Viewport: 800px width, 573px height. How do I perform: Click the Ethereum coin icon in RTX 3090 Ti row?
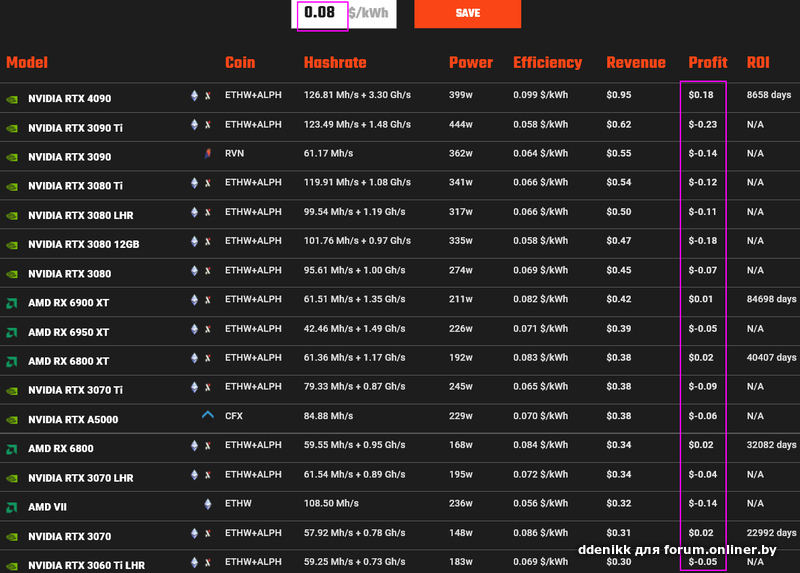(194, 124)
